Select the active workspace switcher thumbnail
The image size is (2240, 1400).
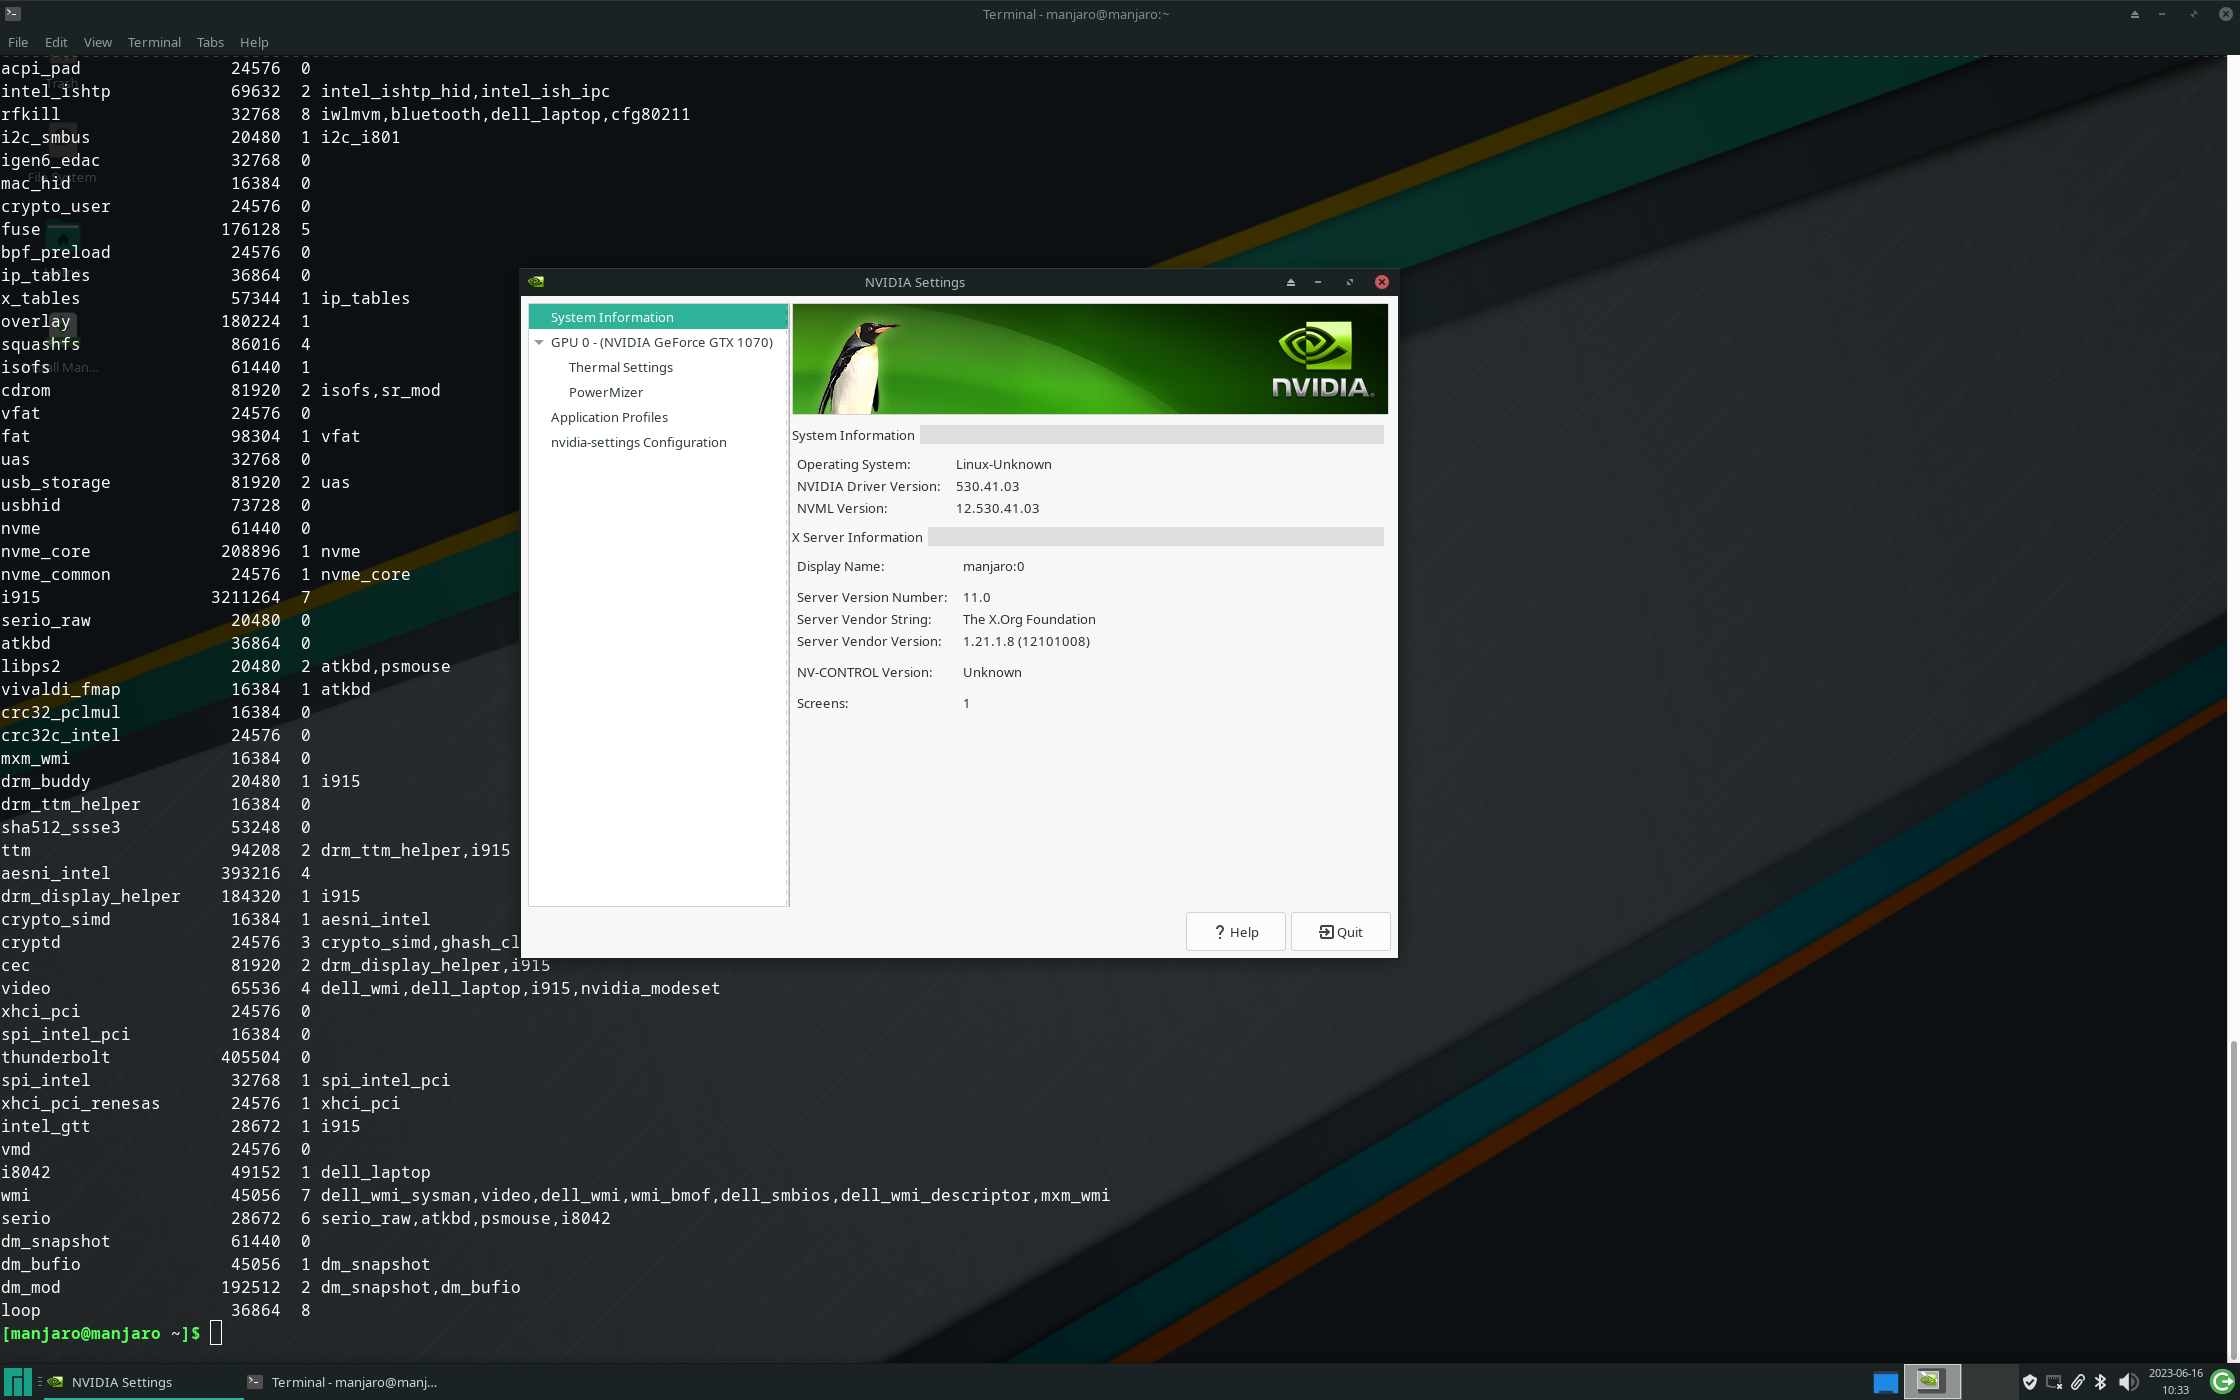[x=1930, y=1381]
